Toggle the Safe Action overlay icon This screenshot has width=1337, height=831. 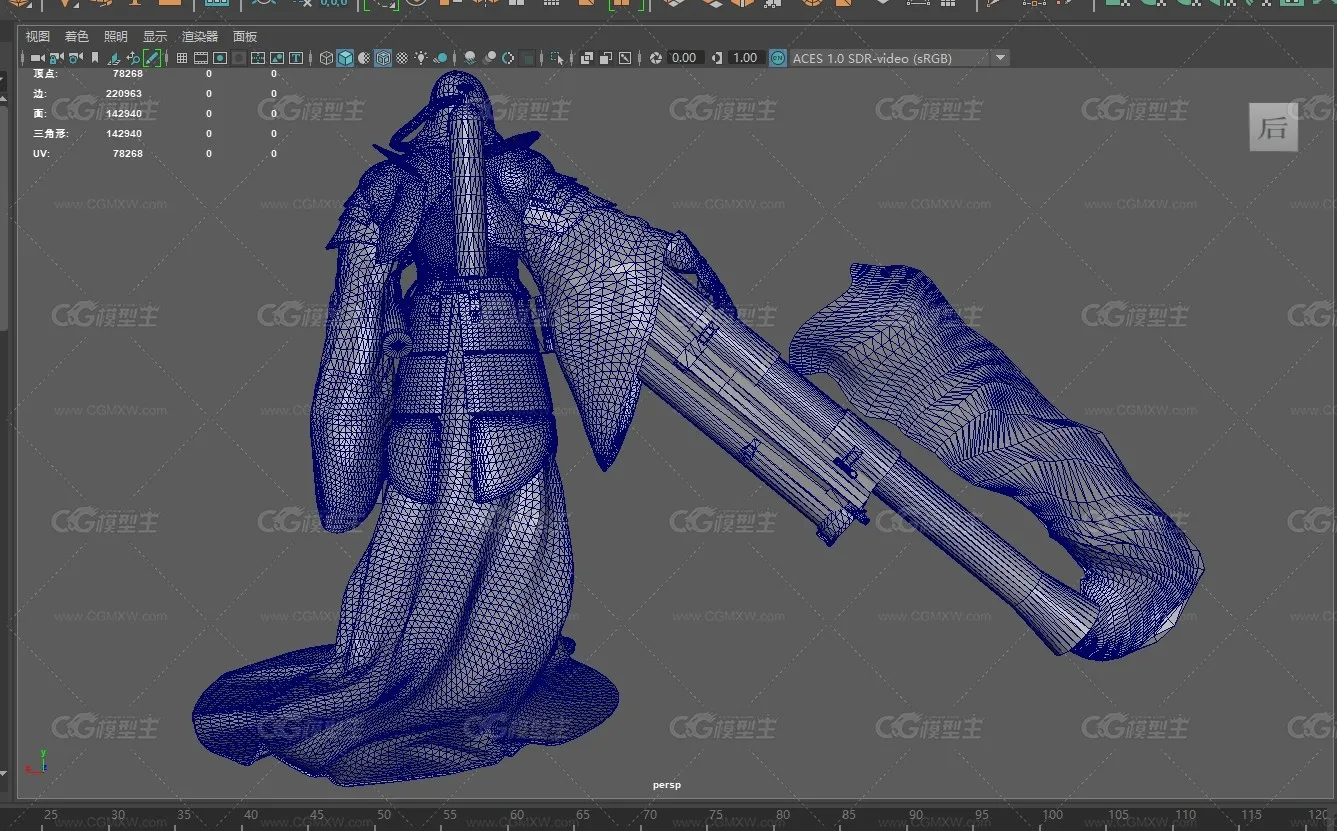pyautogui.click(x=277, y=58)
